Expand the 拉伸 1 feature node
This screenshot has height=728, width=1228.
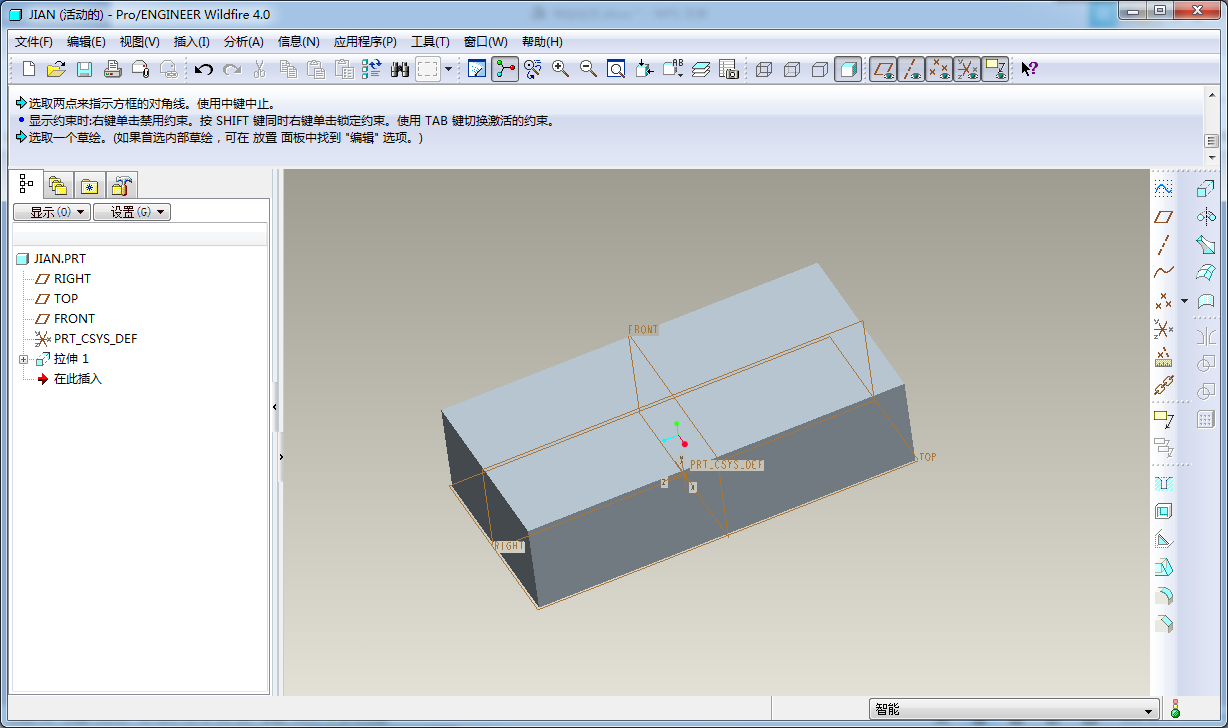24,359
